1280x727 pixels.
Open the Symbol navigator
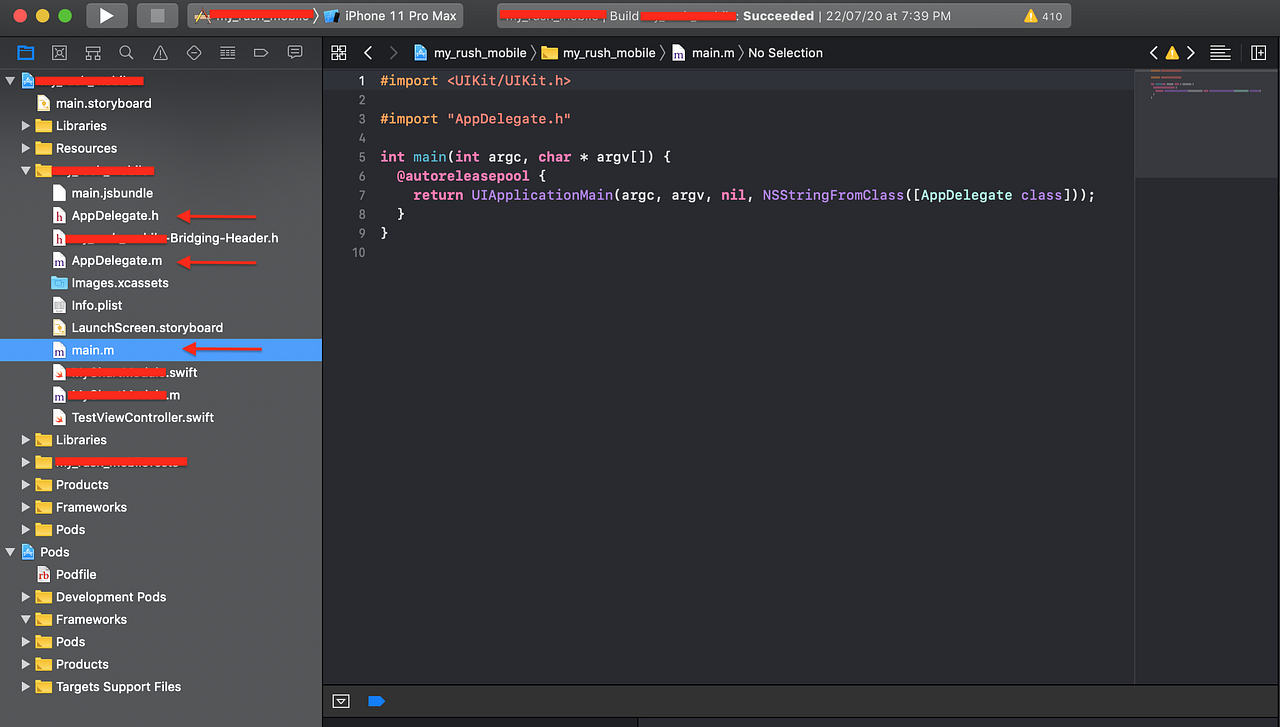tap(92, 52)
